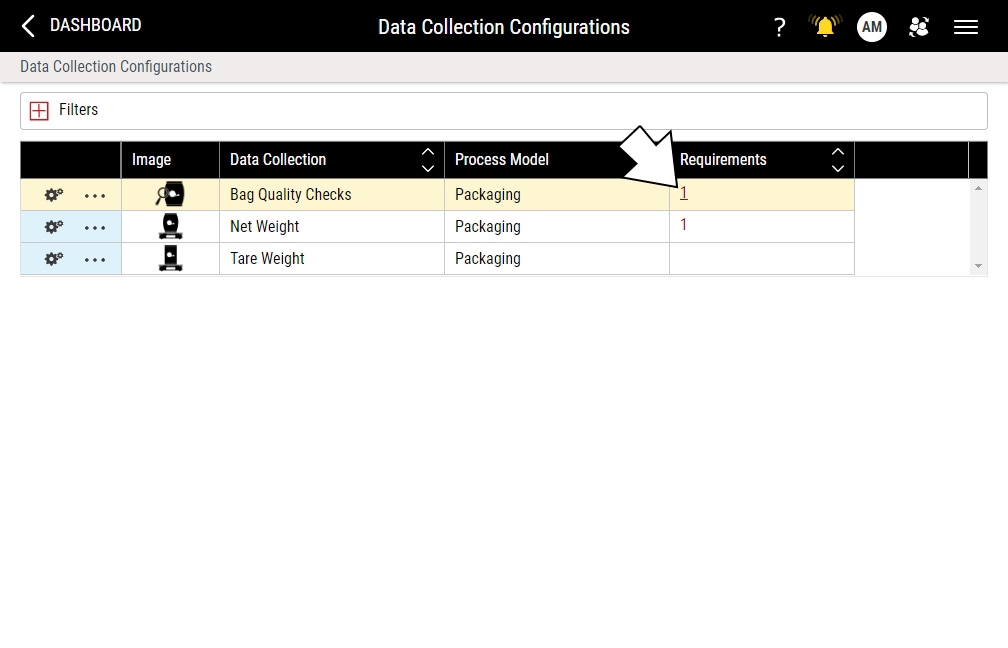Sort by Requirements column

[838, 160]
